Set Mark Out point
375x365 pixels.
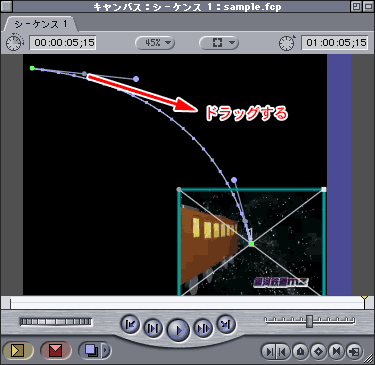(x=283, y=351)
